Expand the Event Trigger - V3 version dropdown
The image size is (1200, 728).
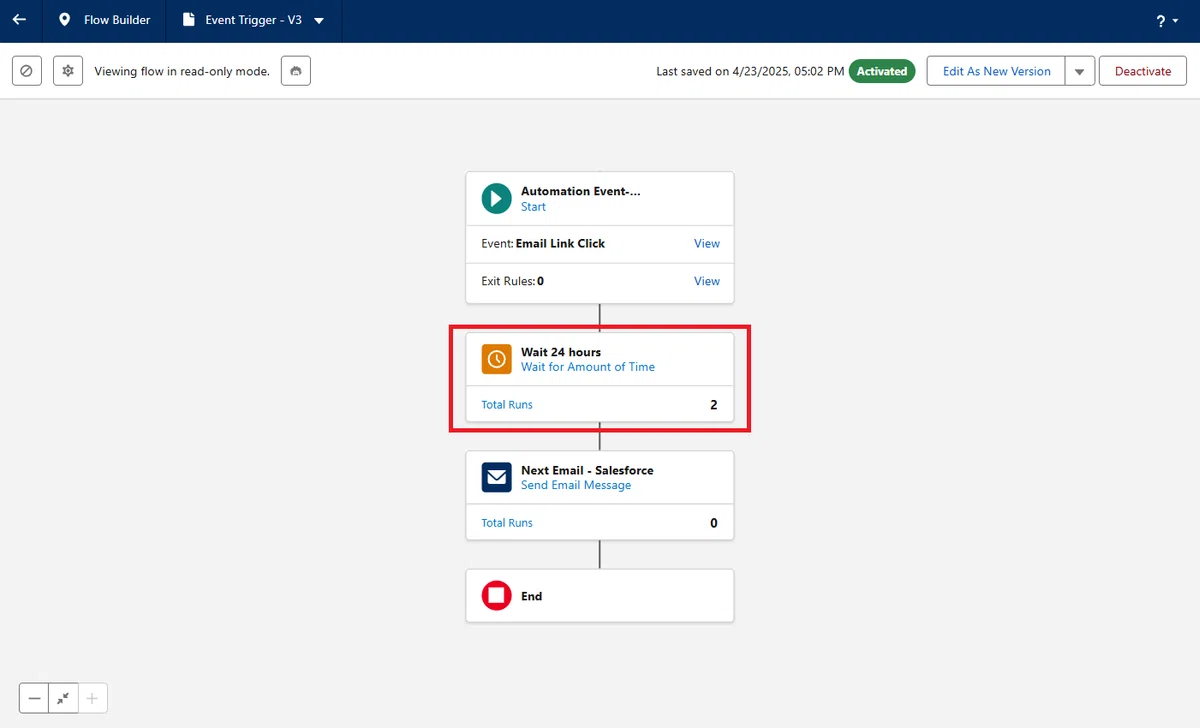[319, 21]
